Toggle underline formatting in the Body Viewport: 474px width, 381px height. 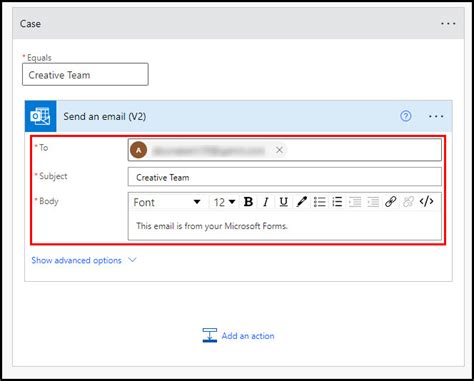pyautogui.click(x=283, y=202)
